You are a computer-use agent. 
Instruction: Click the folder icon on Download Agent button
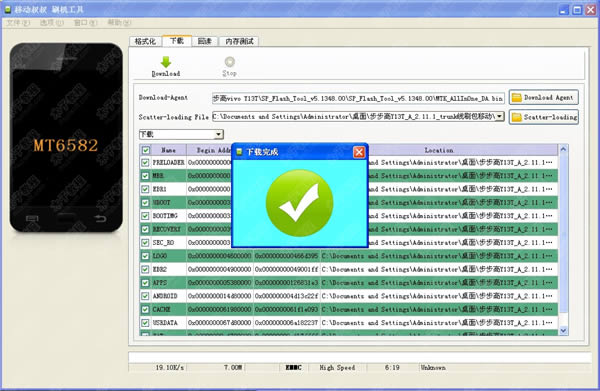point(517,98)
